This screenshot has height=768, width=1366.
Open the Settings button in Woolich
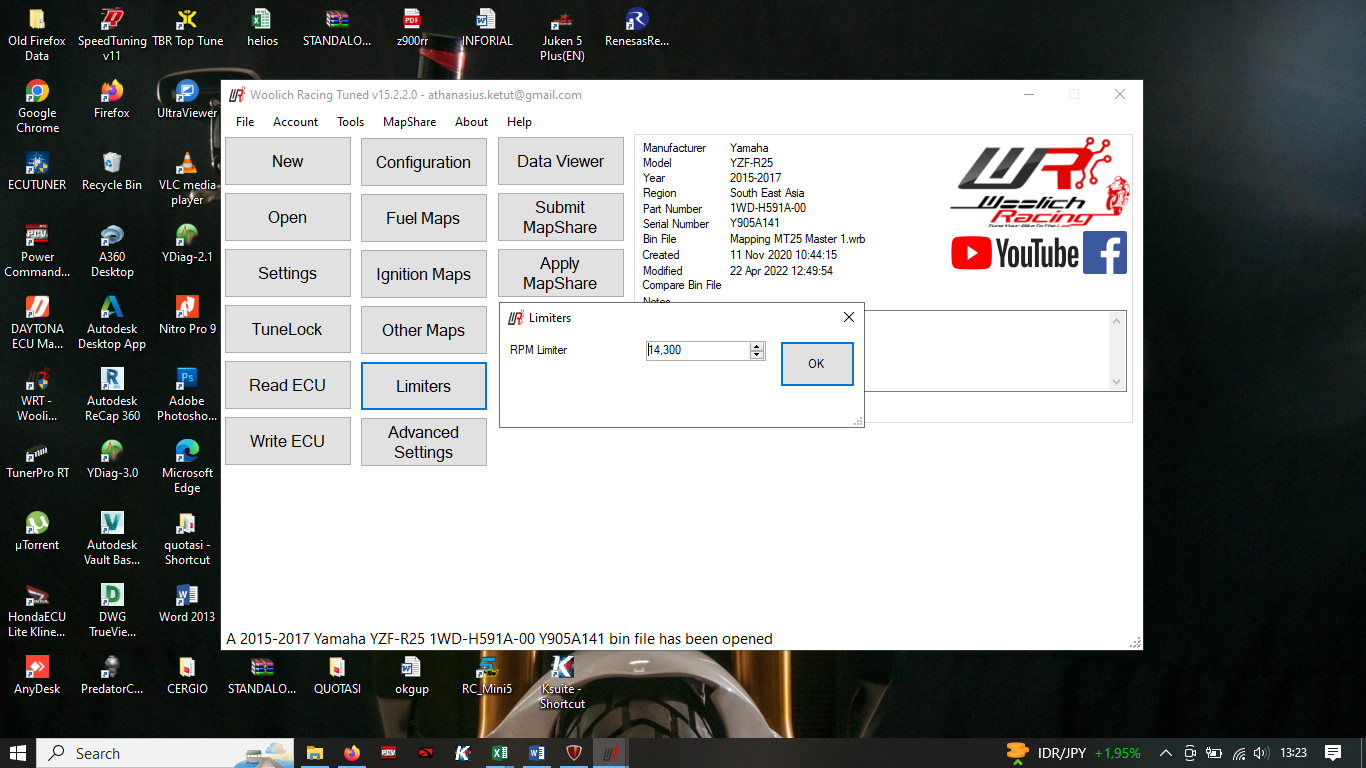click(288, 273)
